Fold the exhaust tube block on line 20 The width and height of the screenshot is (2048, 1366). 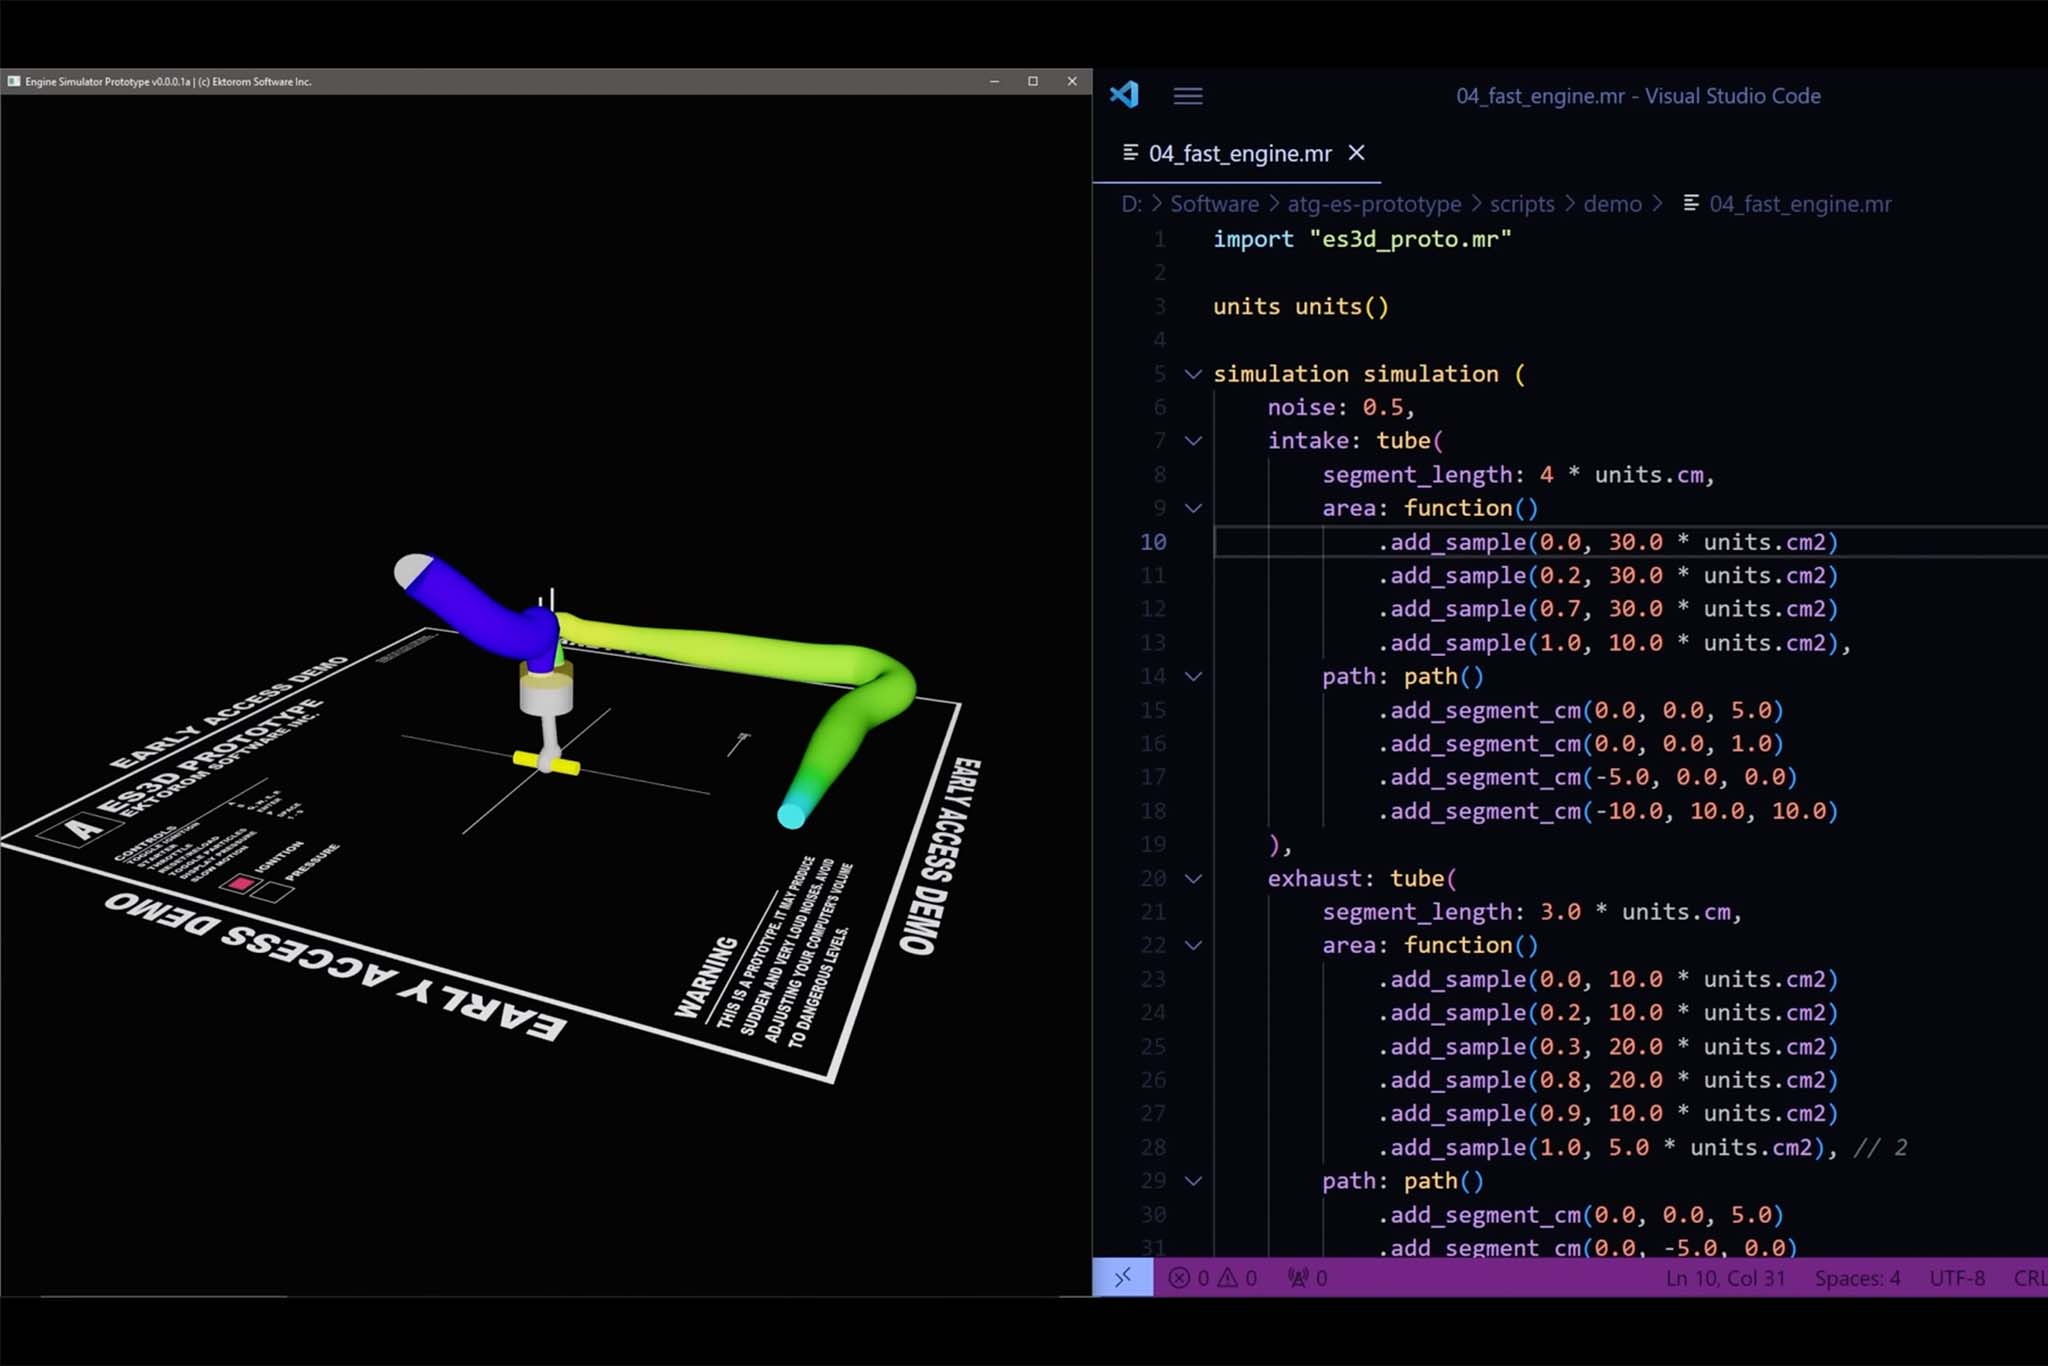[x=1193, y=879]
